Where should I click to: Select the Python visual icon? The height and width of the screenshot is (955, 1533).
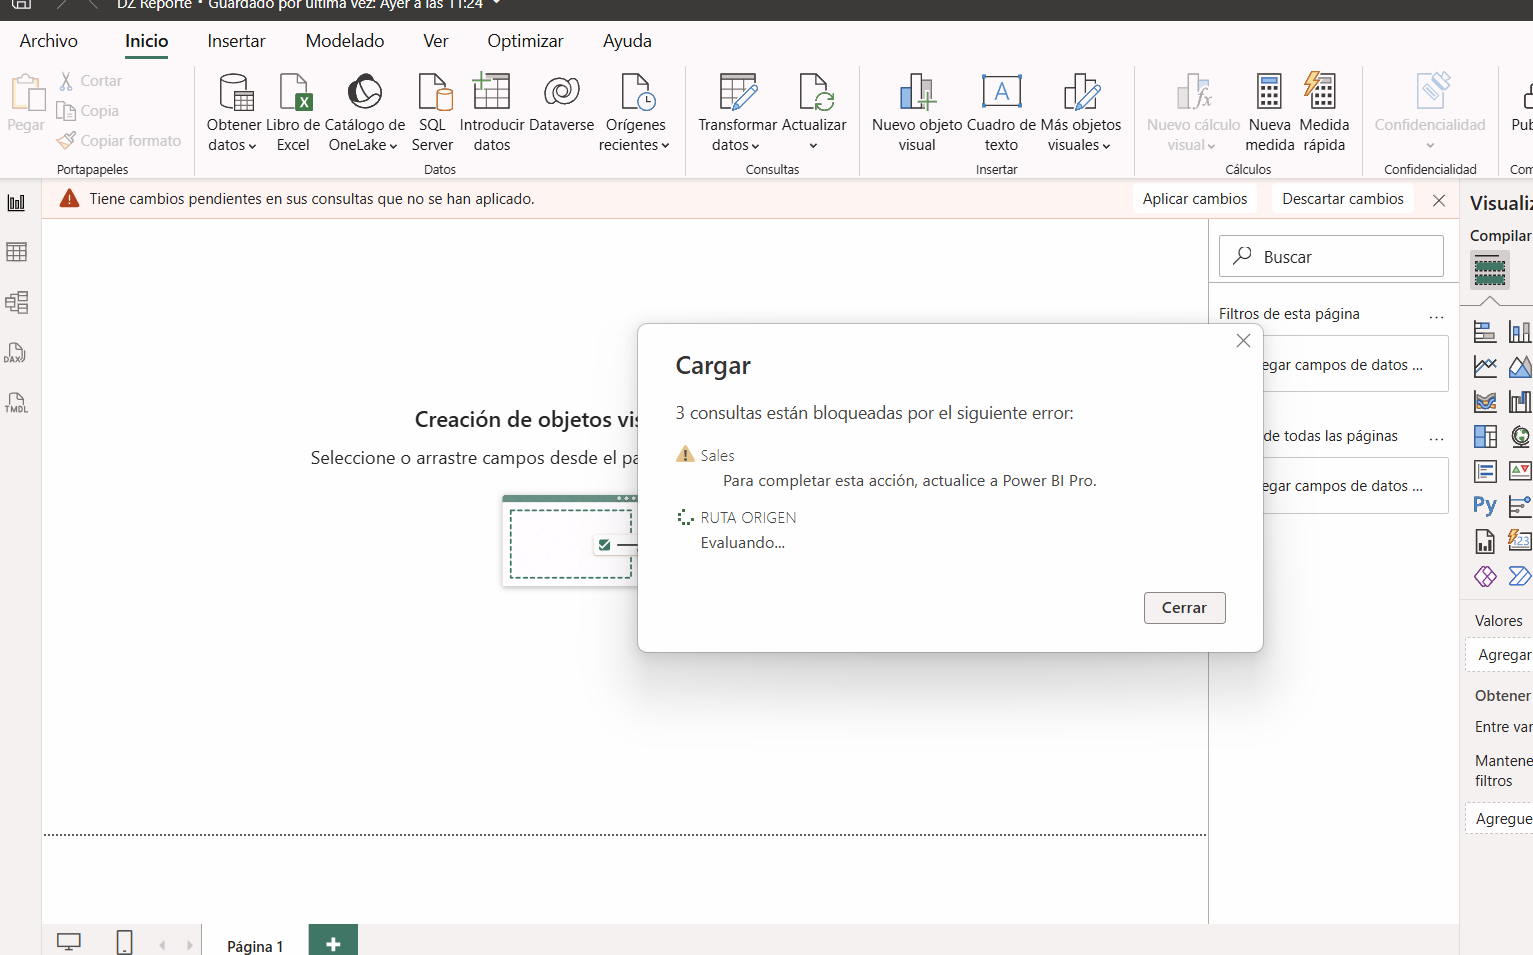pyautogui.click(x=1485, y=506)
